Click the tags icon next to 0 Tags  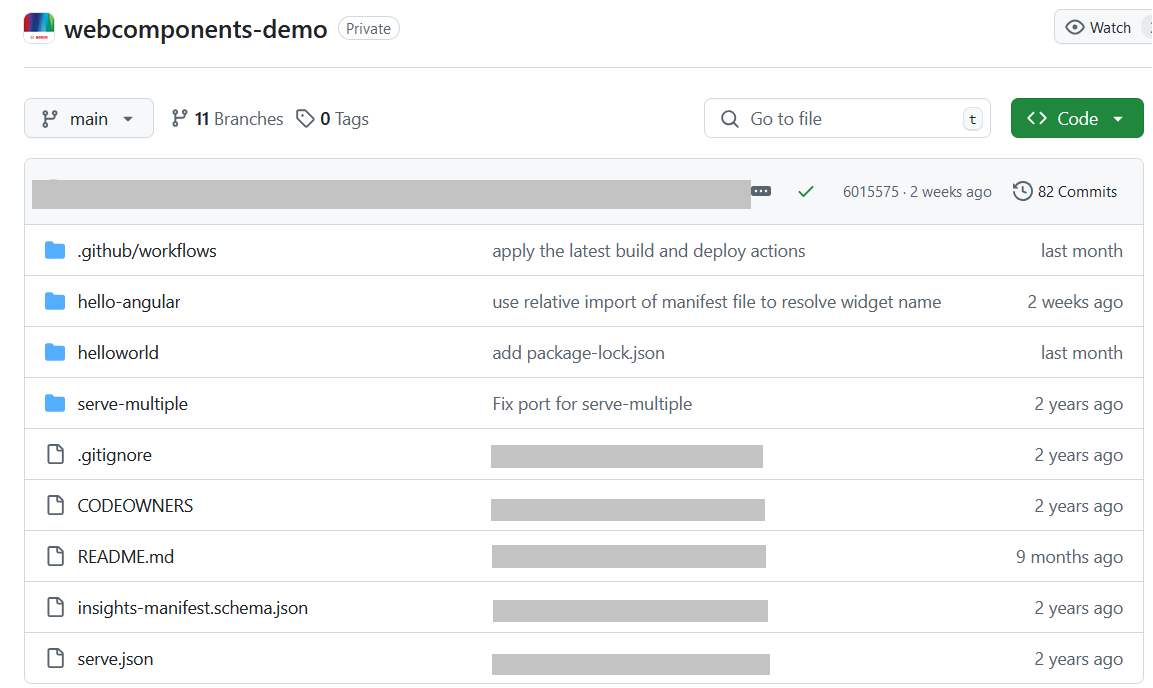[304, 119]
